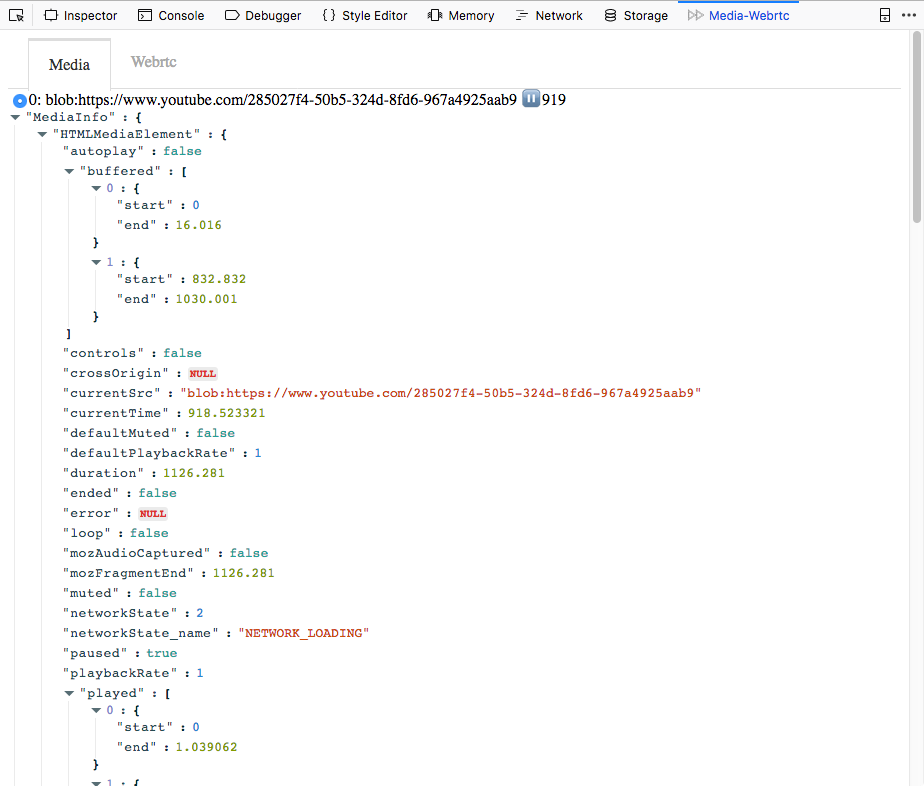924x786 pixels.
Task: Collapse the buffered array
Action: pyautogui.click(x=69, y=171)
